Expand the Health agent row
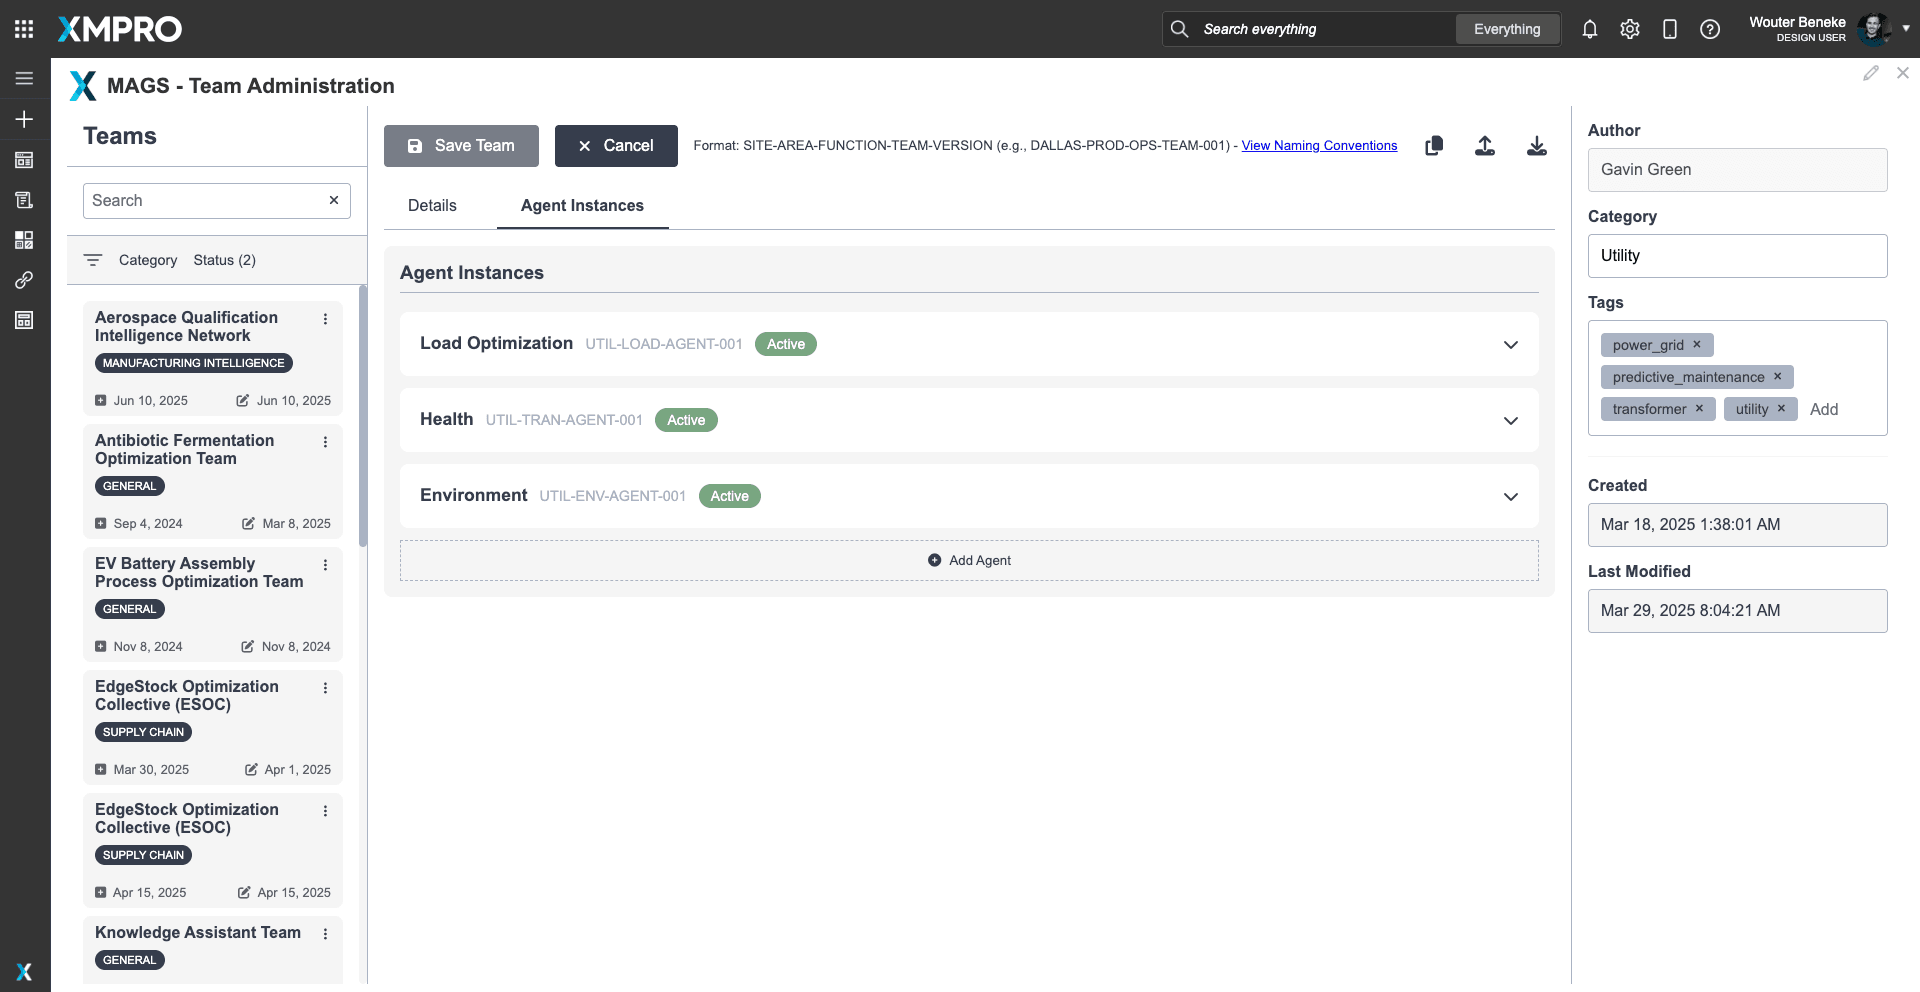Image resolution: width=1920 pixels, height=992 pixels. click(1510, 421)
